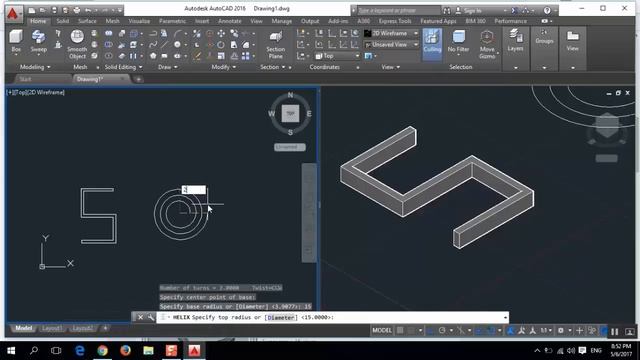Open Firefox from the taskbar
The width and height of the screenshot is (640, 360).
(x=125, y=351)
